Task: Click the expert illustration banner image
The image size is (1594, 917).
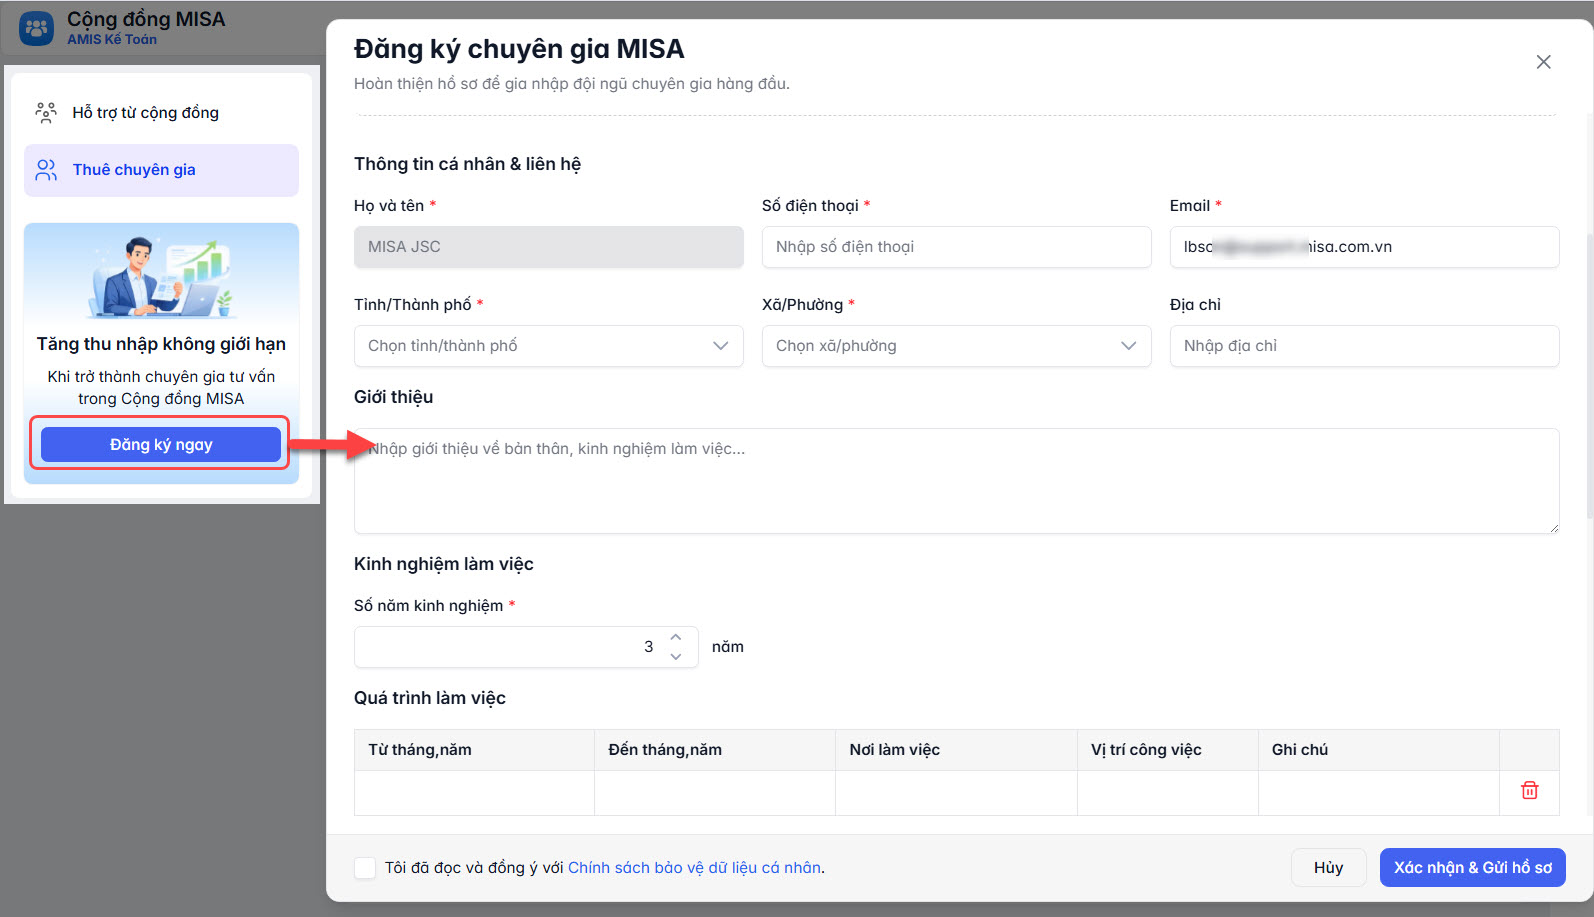Action: (161, 275)
